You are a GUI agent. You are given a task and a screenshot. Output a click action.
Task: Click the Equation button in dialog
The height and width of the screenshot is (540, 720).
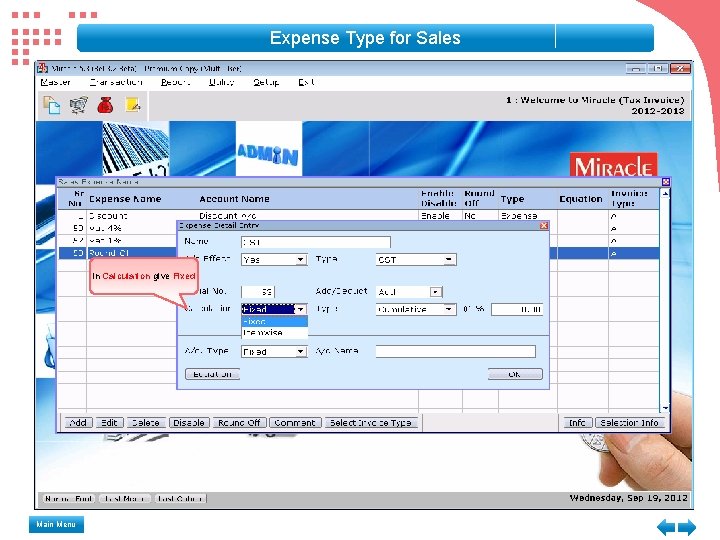coord(213,374)
